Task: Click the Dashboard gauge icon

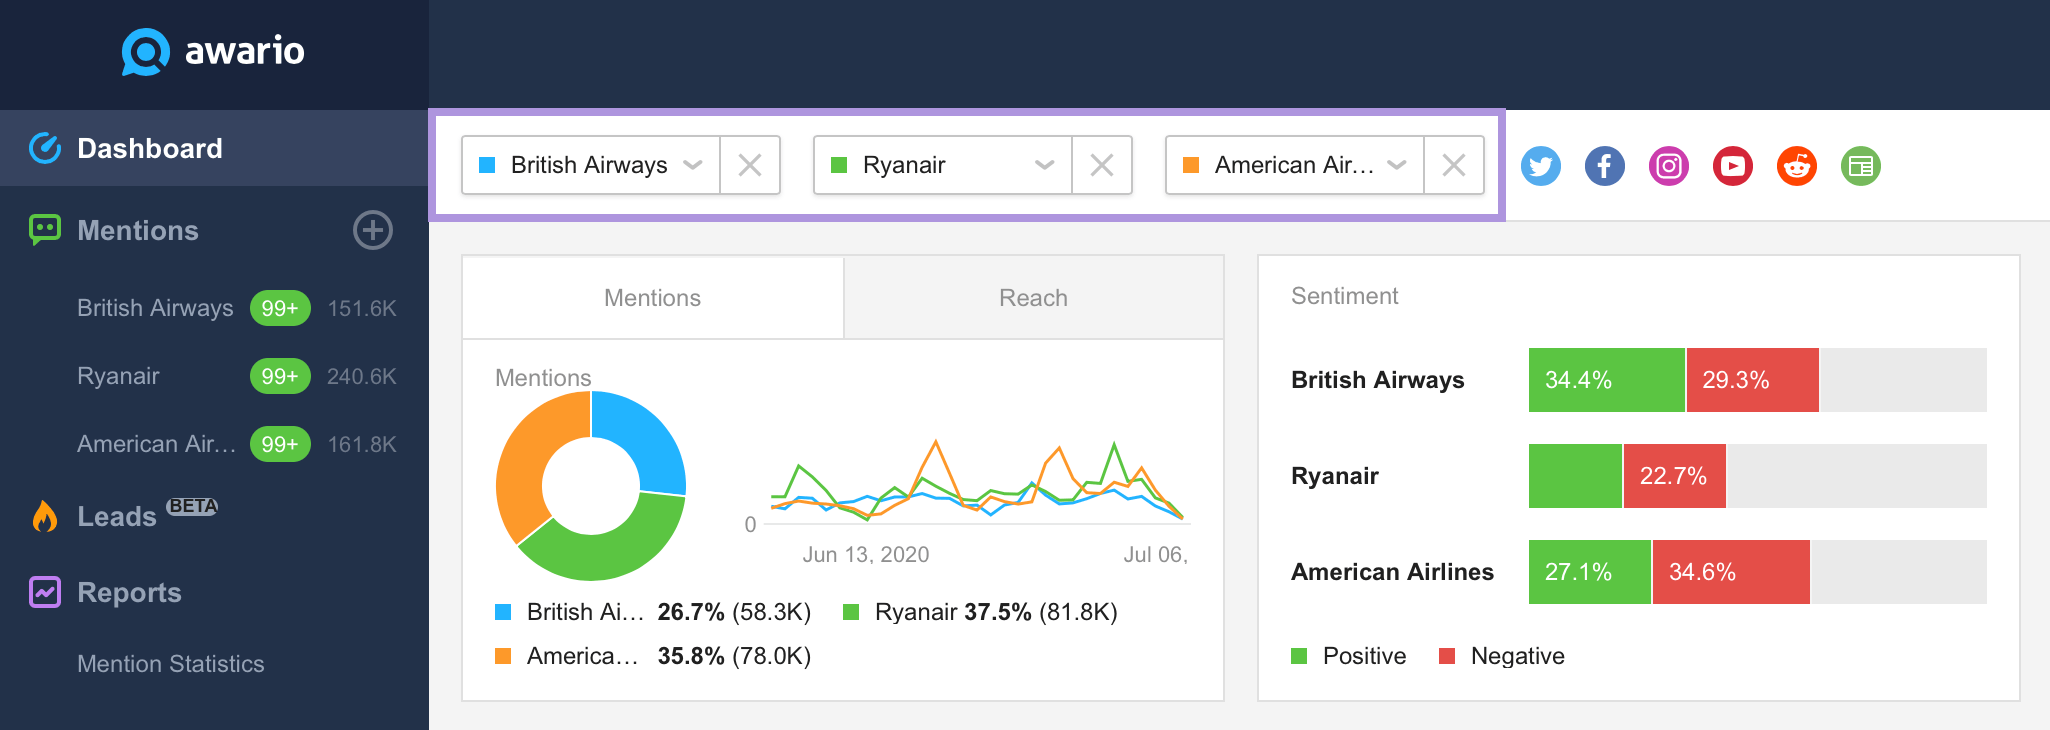Action: click(45, 148)
